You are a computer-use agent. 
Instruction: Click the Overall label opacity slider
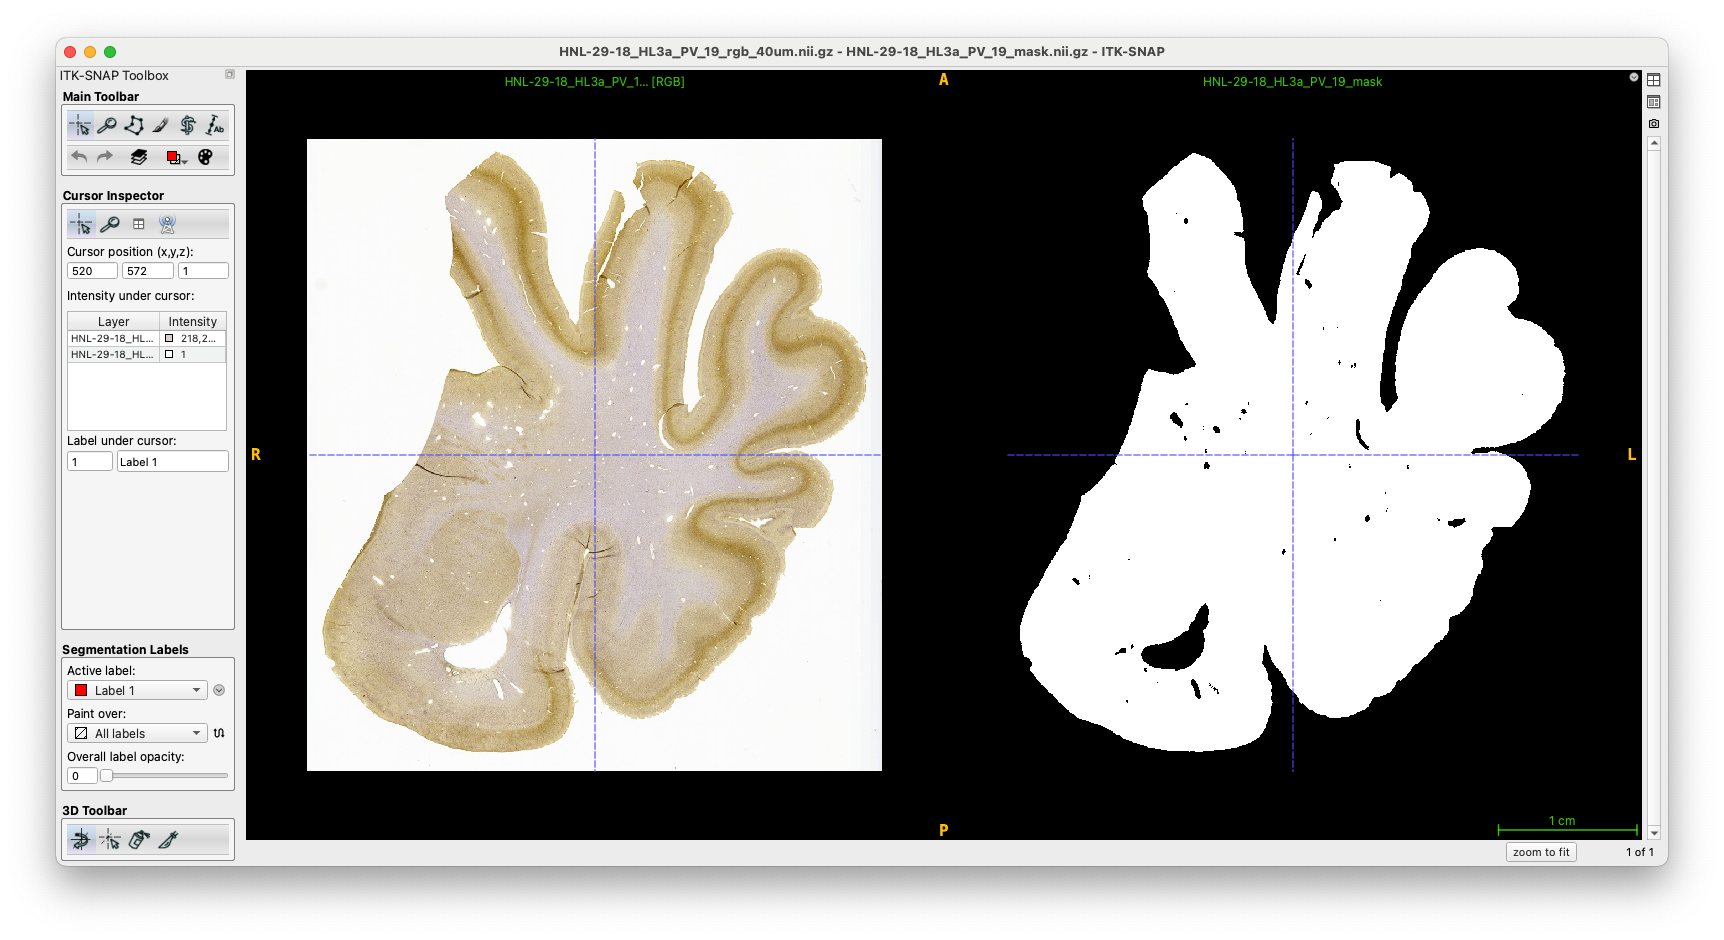[x=165, y=776]
